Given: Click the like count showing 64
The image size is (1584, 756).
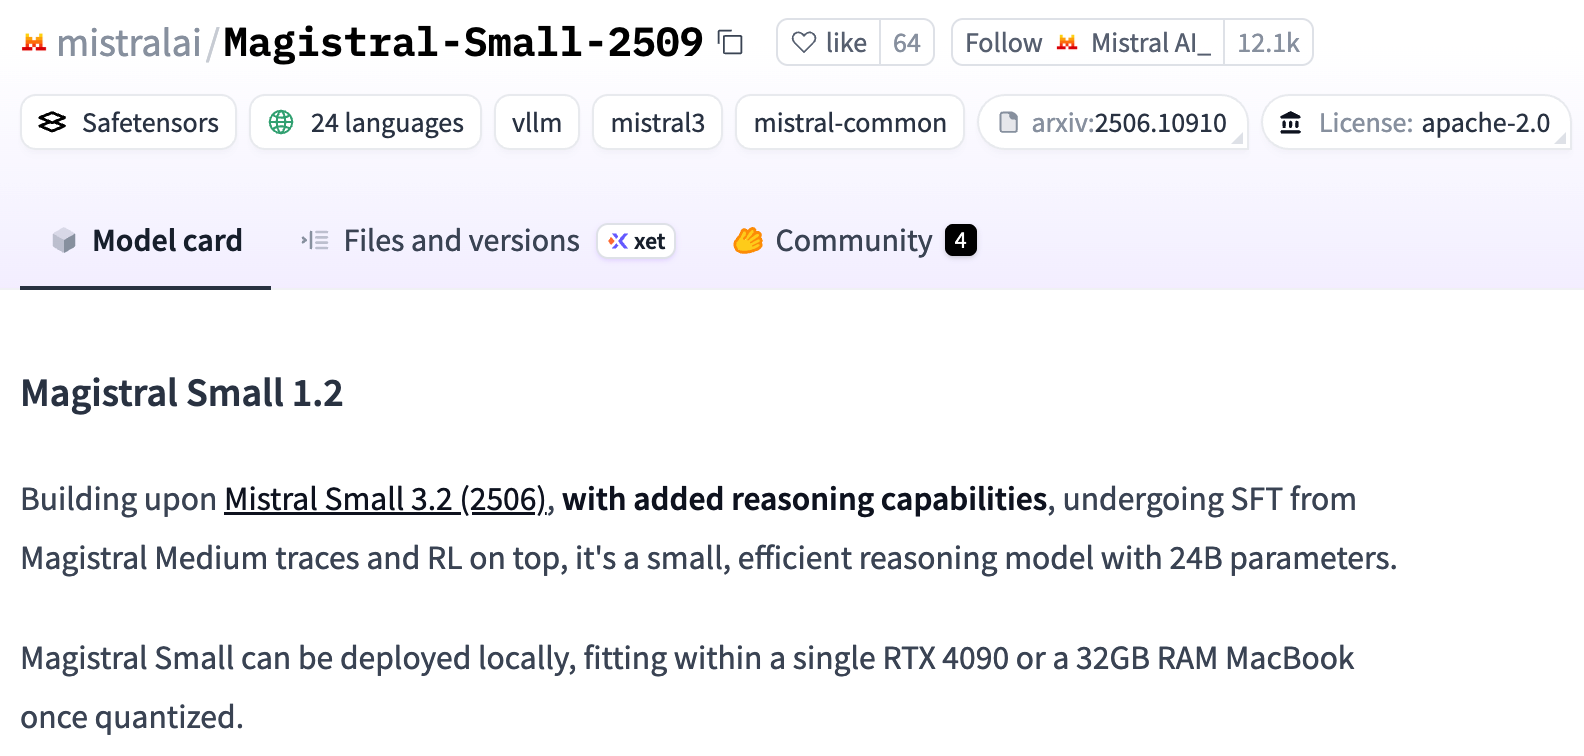Looking at the screenshot, I should pyautogui.click(x=906, y=42).
